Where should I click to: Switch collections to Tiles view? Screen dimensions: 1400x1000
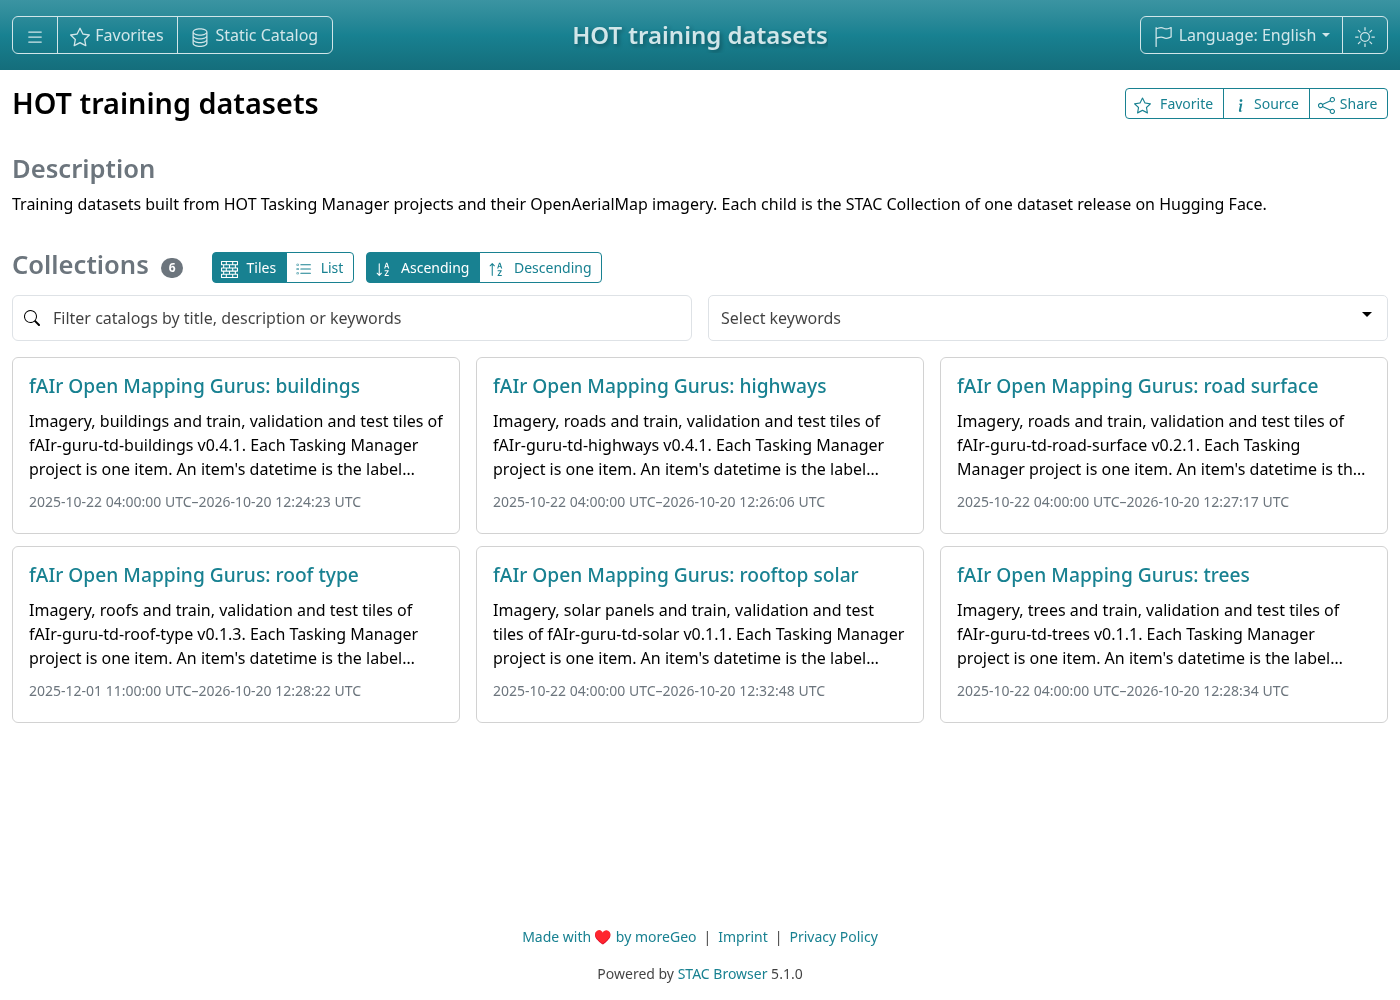coord(249,268)
